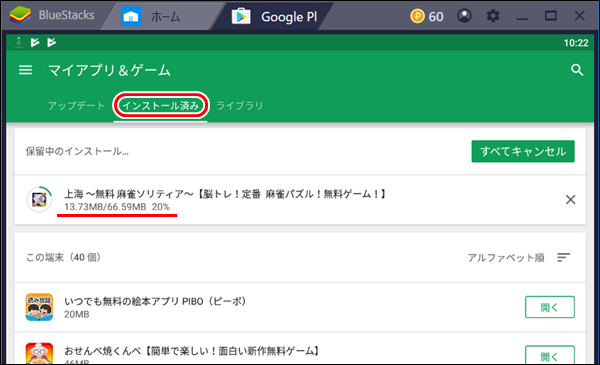Click the second Play Store notification icon
The height and width of the screenshot is (365, 600).
coord(52,42)
